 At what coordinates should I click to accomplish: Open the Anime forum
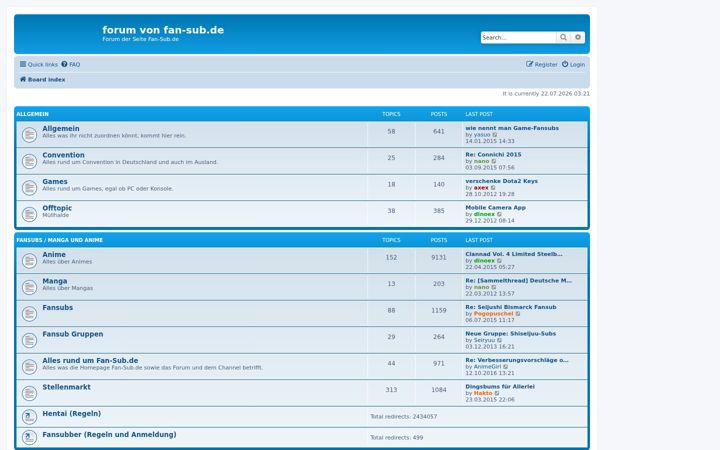tap(54, 254)
